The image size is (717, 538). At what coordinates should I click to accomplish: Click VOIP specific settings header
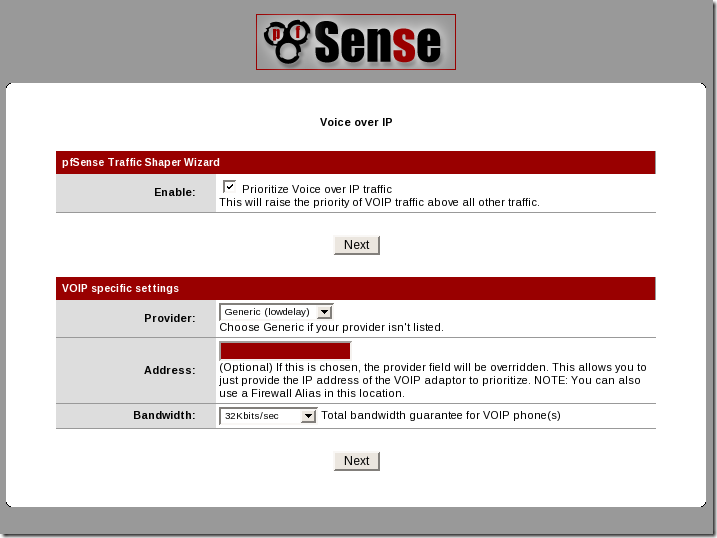click(x=356, y=288)
